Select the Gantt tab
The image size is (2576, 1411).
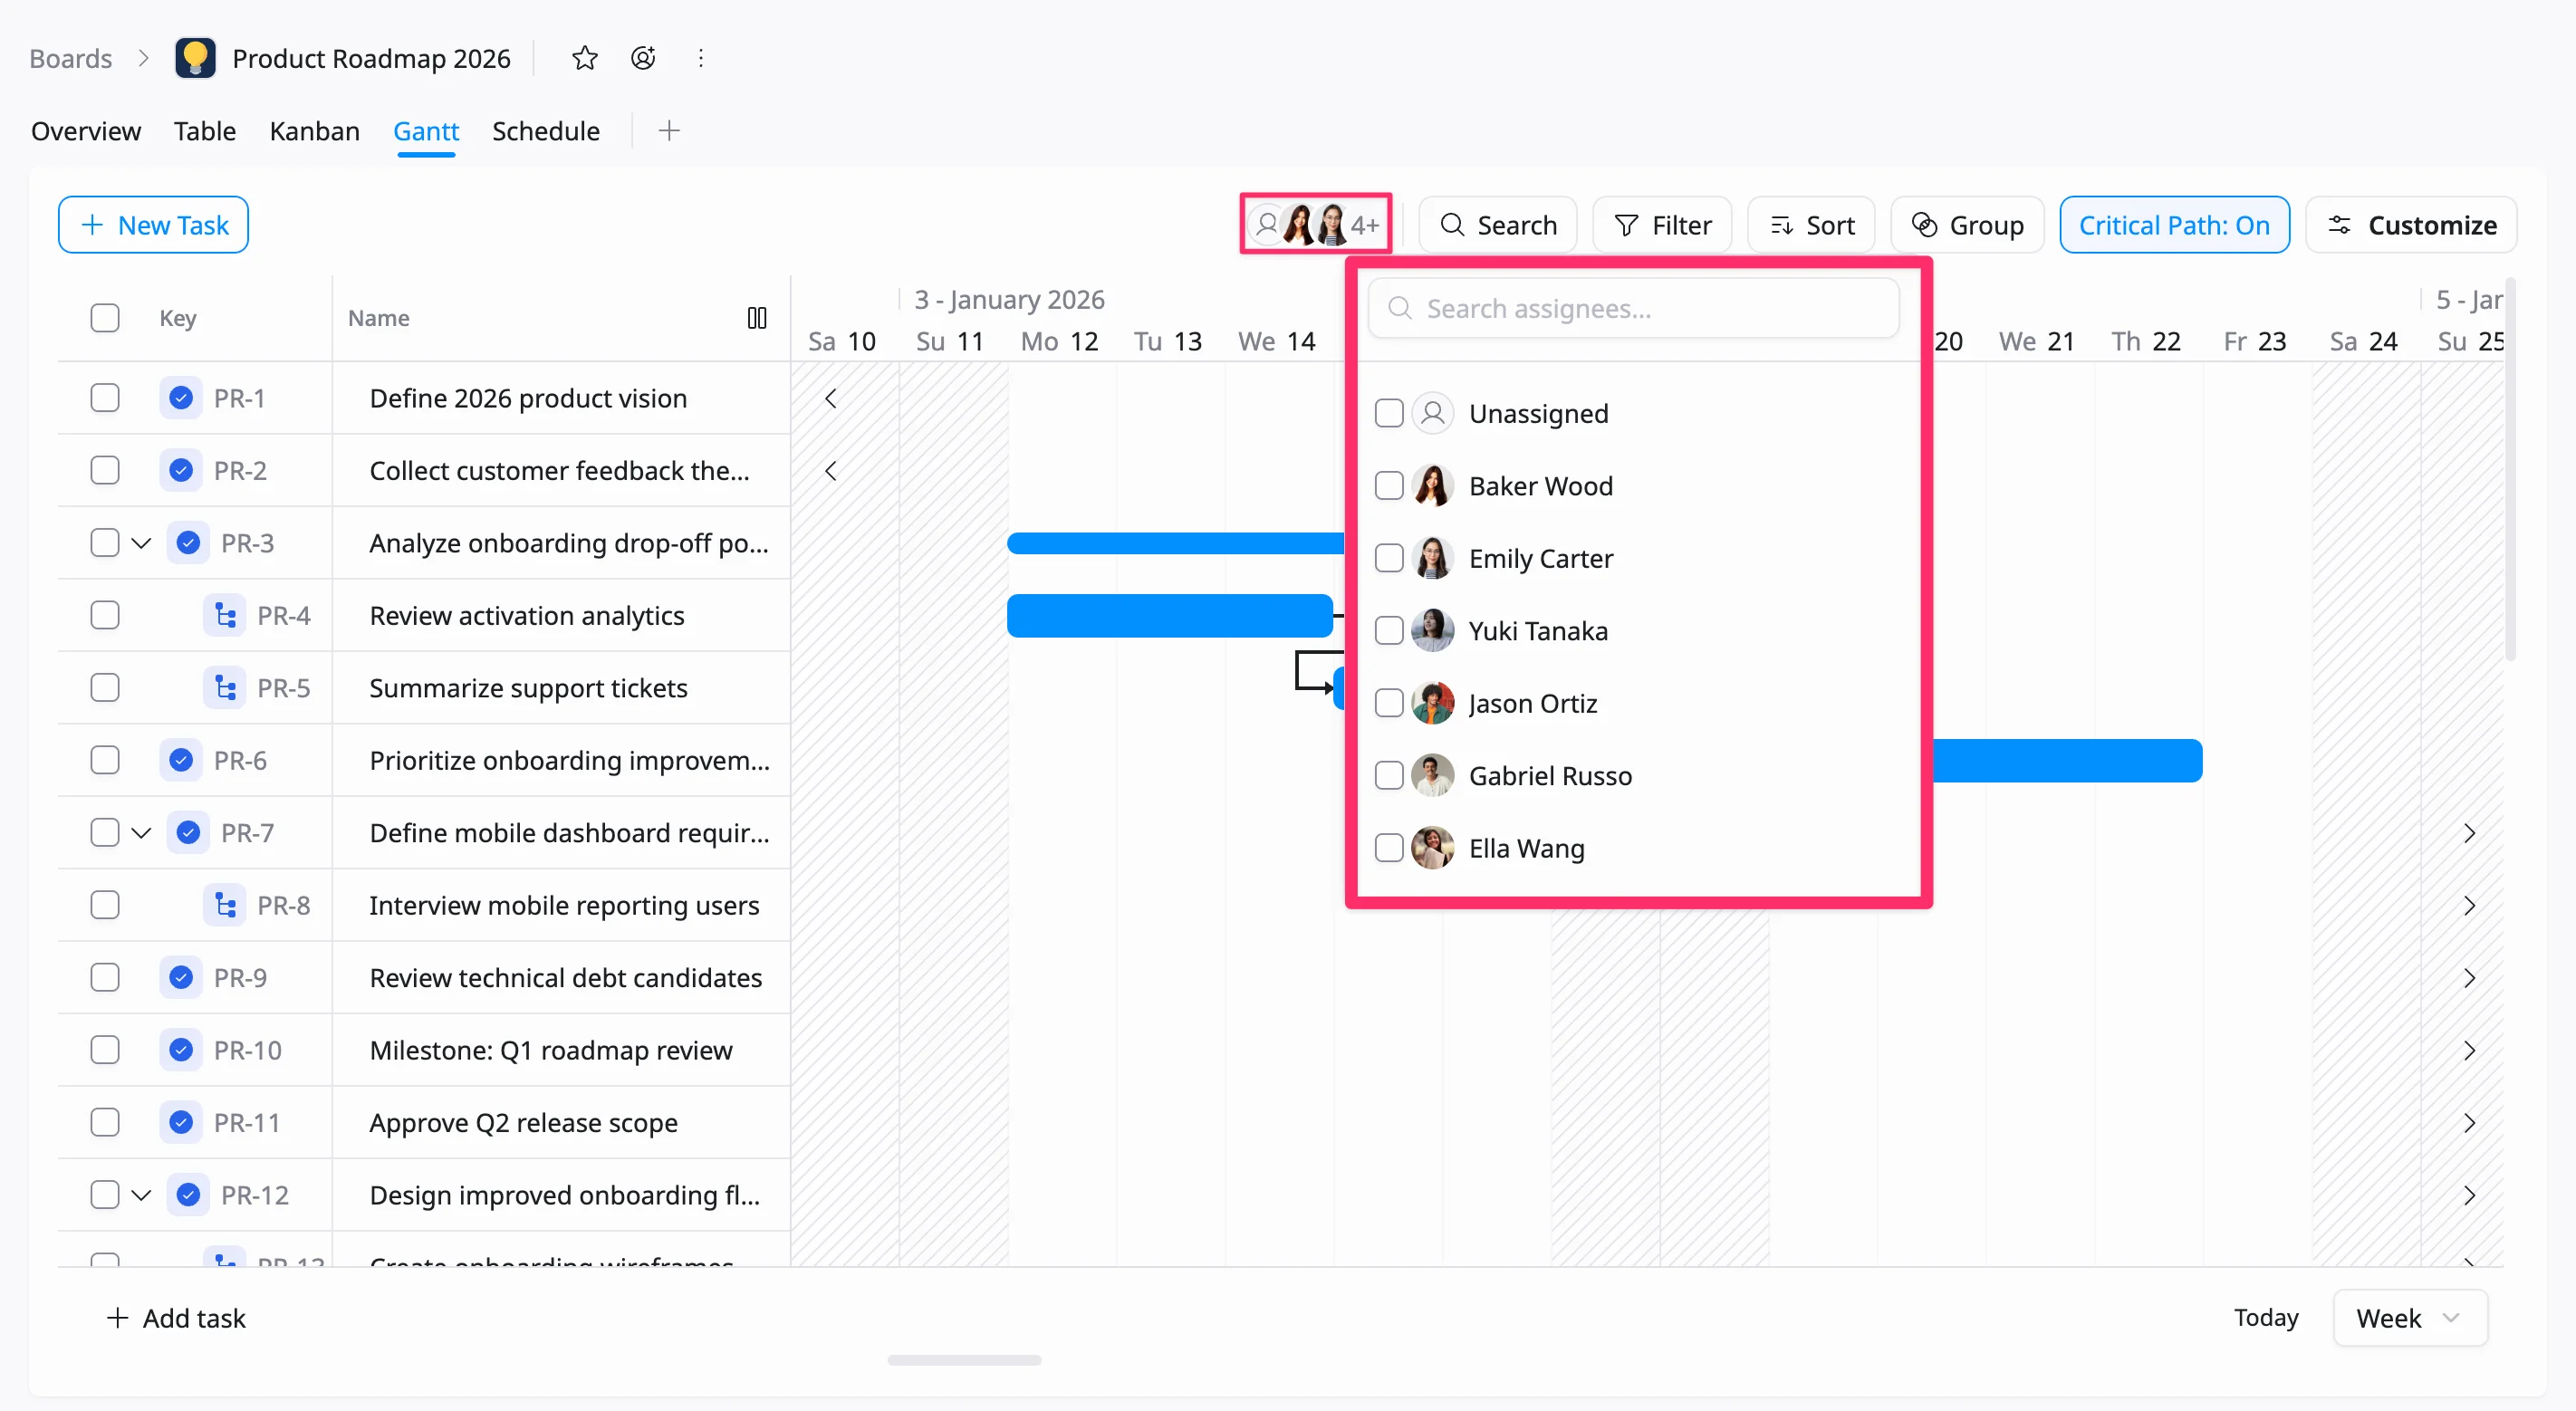(426, 131)
